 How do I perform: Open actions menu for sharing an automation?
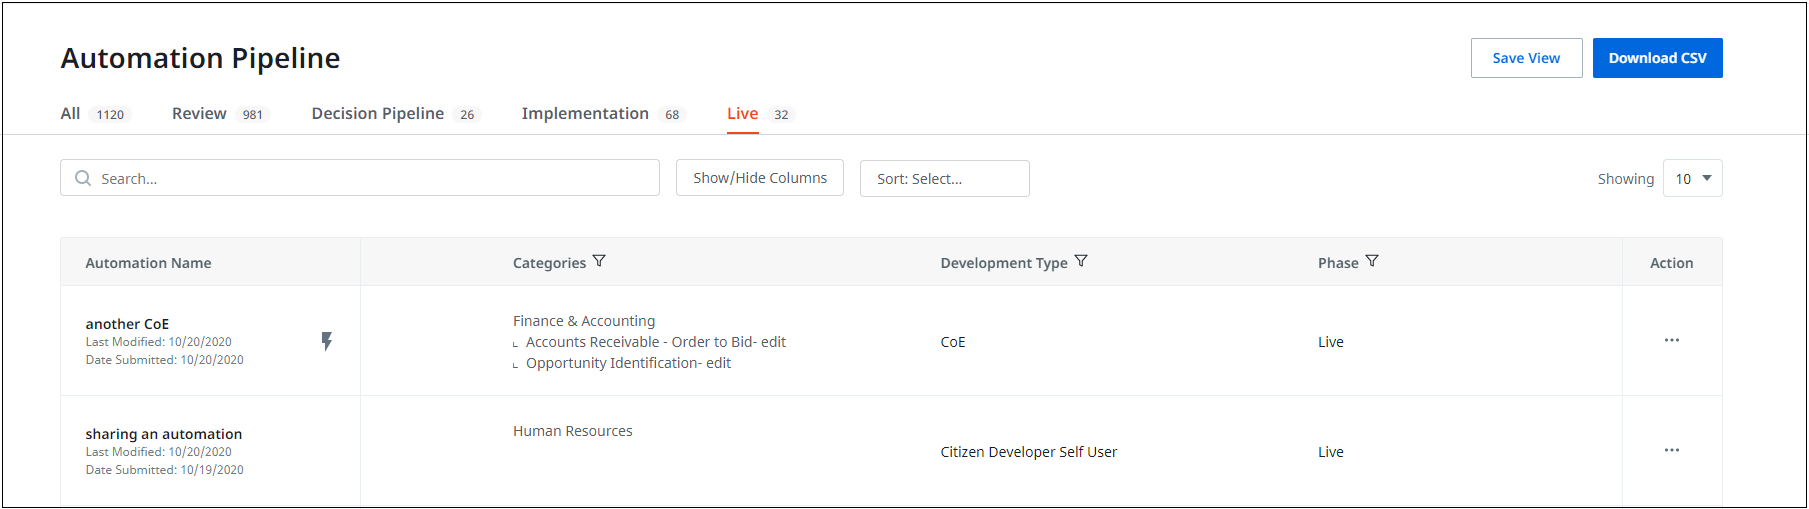click(x=1672, y=450)
